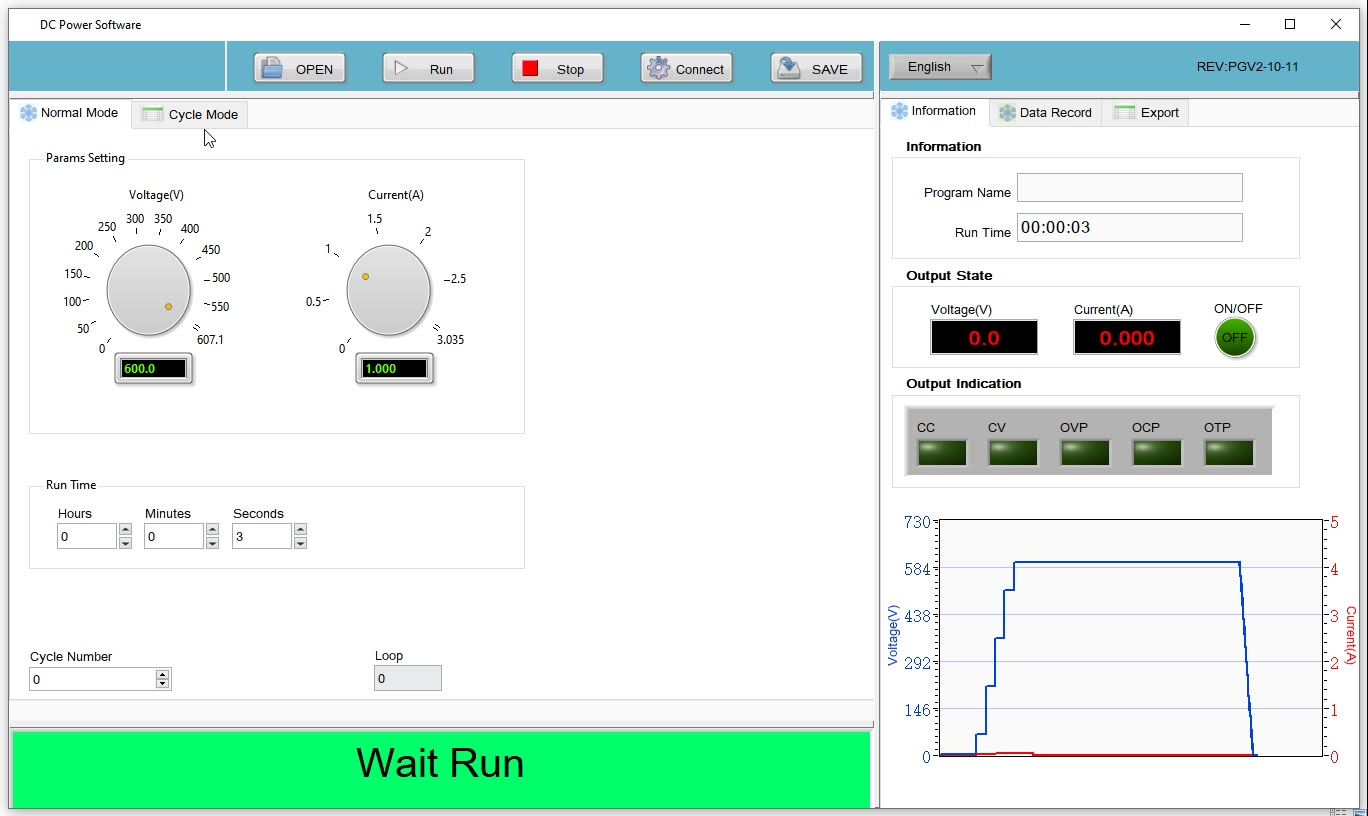Select the Data Record tab icon
This screenshot has width=1368, height=816.
click(1007, 113)
